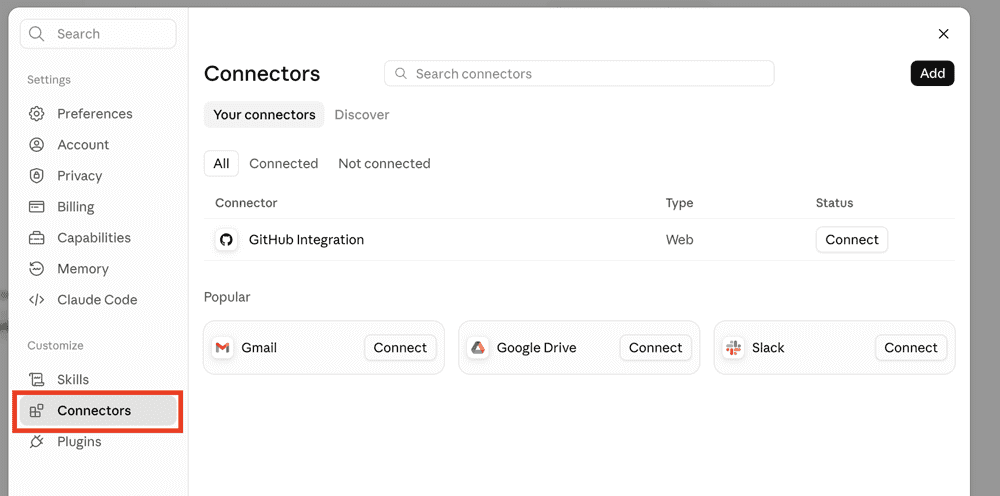This screenshot has width=1000, height=496.
Task: Click the Status column header
Action: tap(834, 203)
